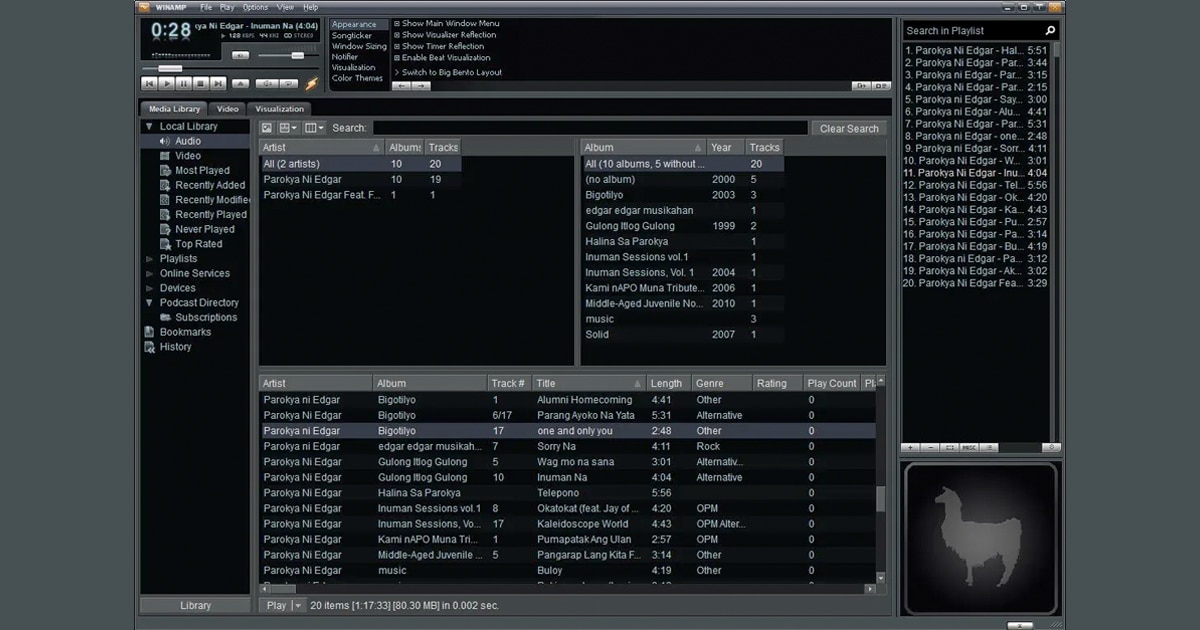
Task: Expand the Playlists tree node
Action: point(149,259)
